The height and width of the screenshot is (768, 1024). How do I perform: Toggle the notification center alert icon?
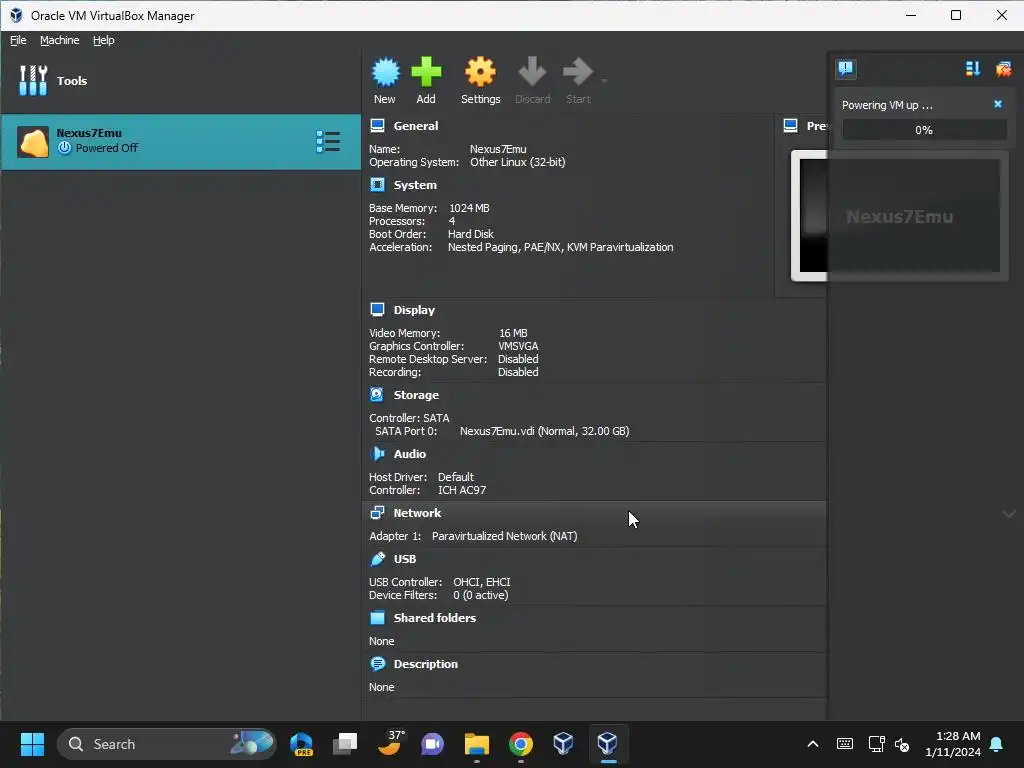846,69
